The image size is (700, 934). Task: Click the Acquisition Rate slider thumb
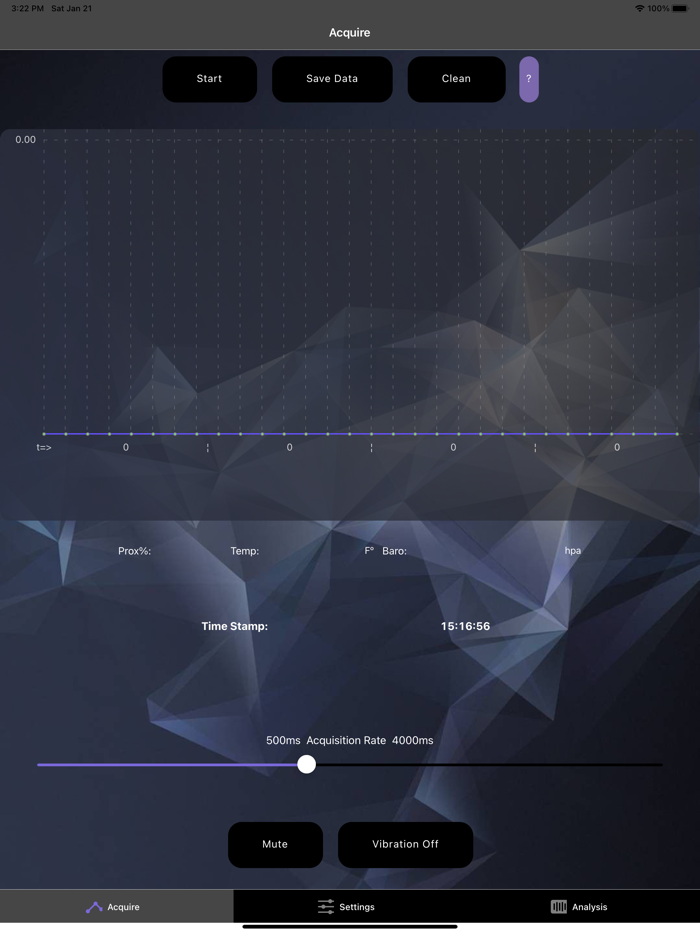point(306,764)
